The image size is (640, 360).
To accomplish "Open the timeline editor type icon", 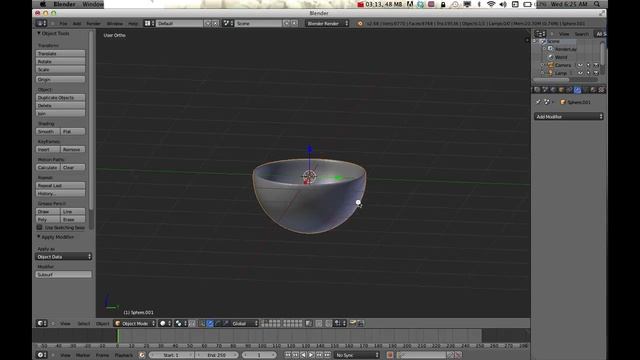I will click(x=42, y=355).
